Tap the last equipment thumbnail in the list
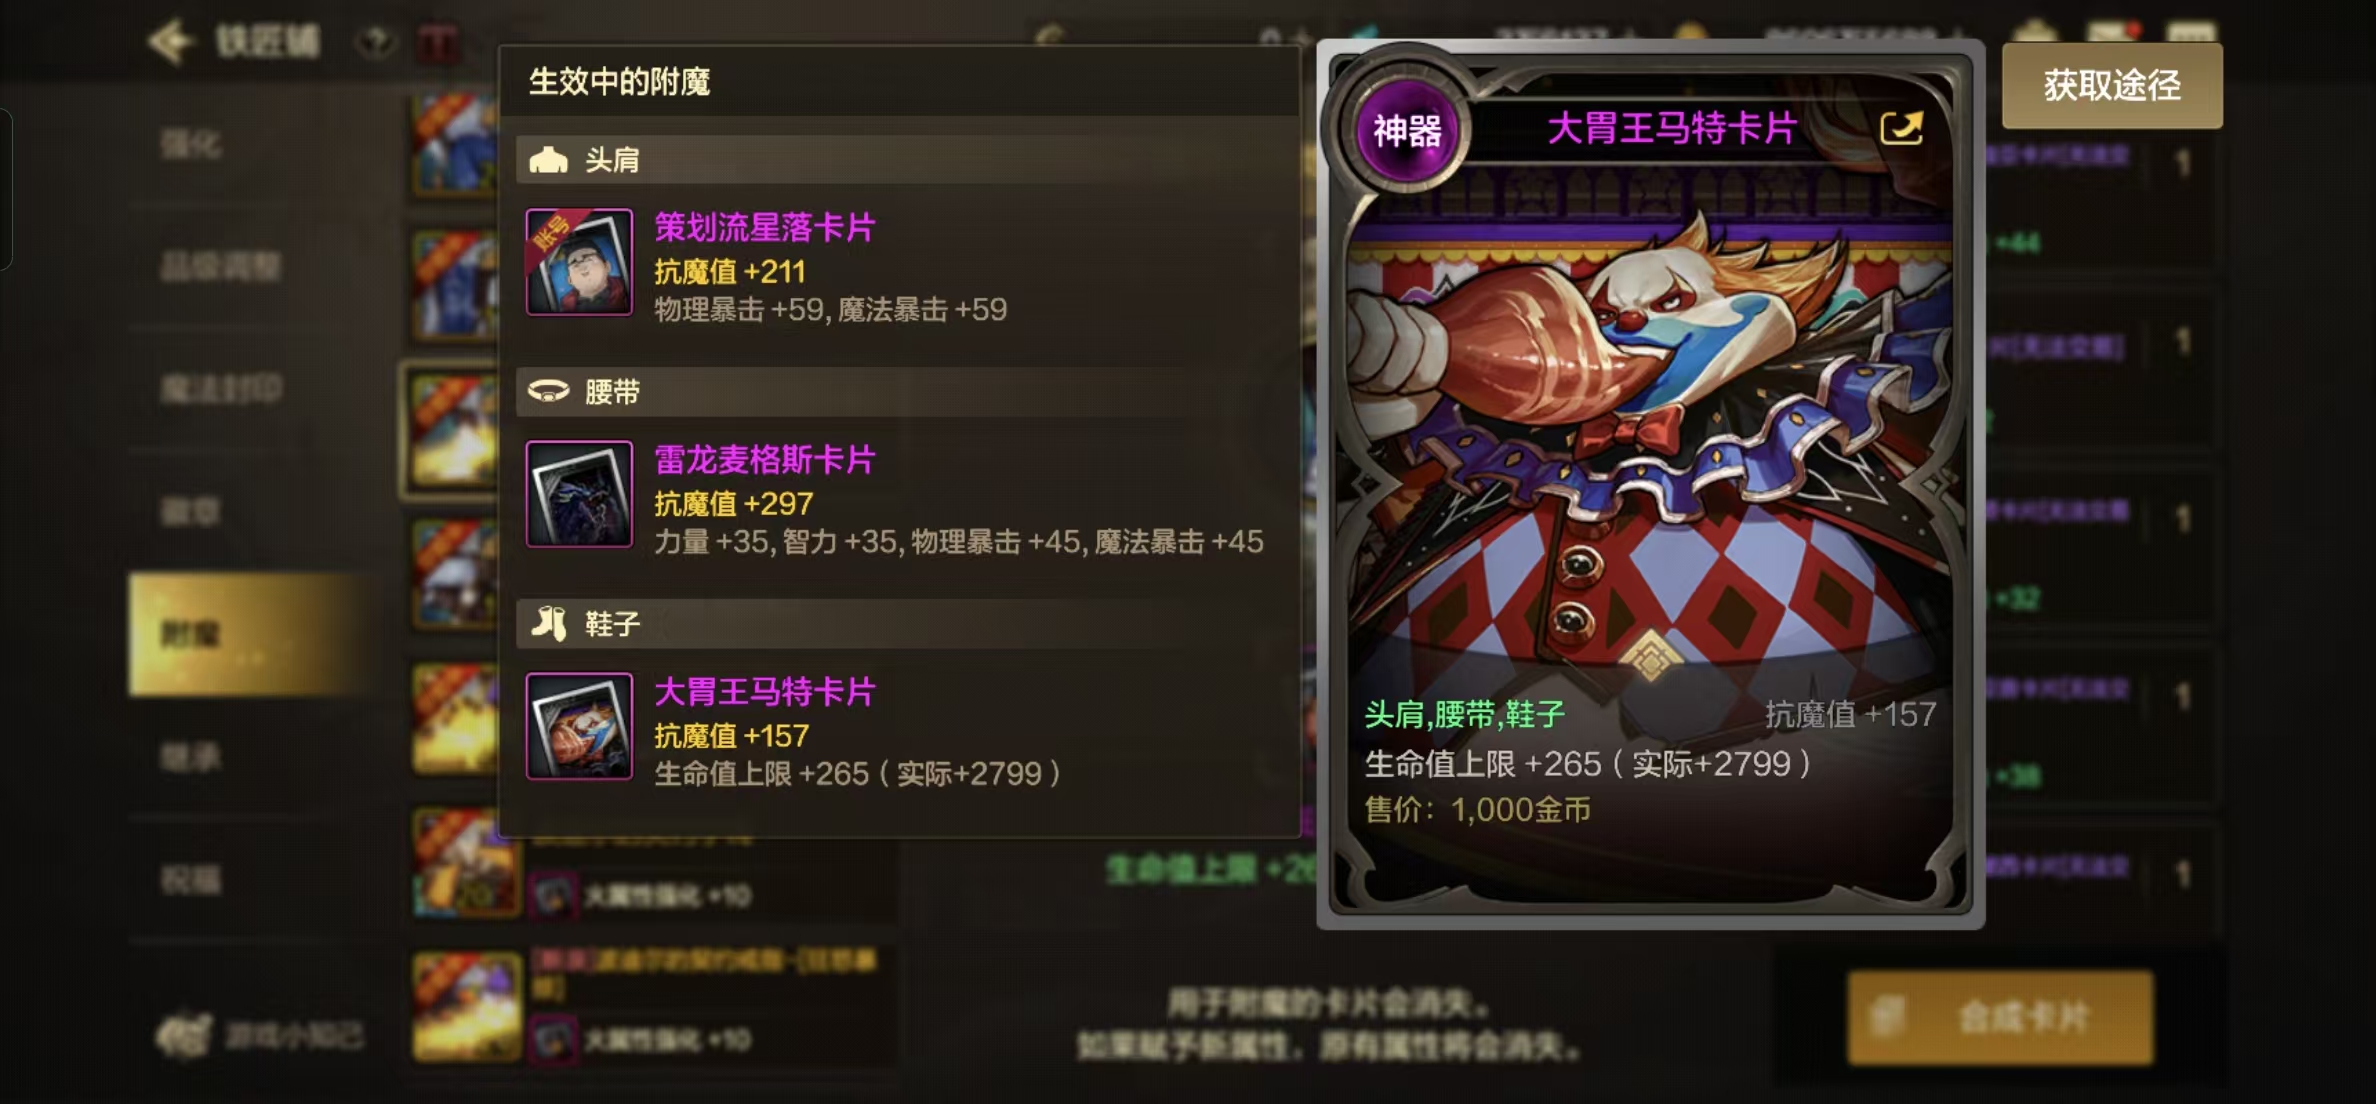Image resolution: width=2376 pixels, height=1104 pixels. (x=467, y=1006)
